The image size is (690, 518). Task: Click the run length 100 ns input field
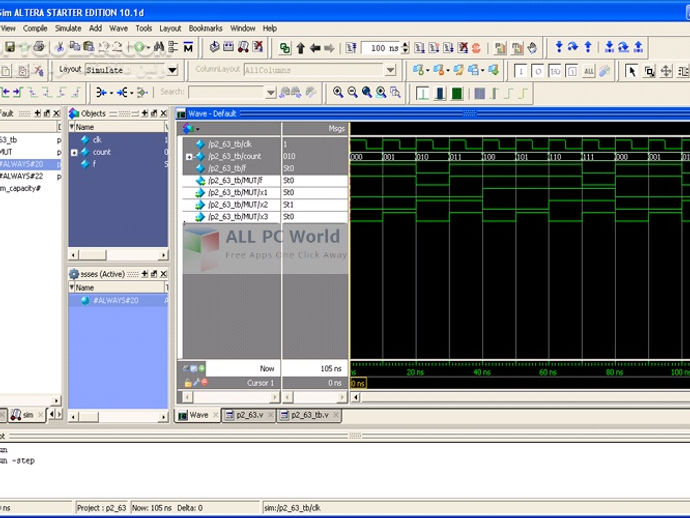(381, 47)
